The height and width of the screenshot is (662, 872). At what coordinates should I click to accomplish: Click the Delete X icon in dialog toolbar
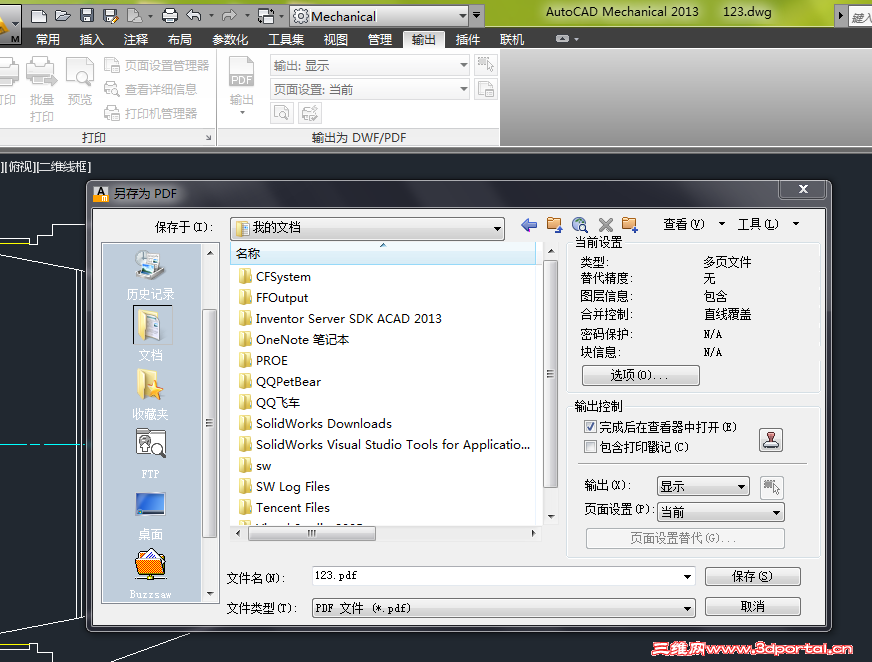606,225
